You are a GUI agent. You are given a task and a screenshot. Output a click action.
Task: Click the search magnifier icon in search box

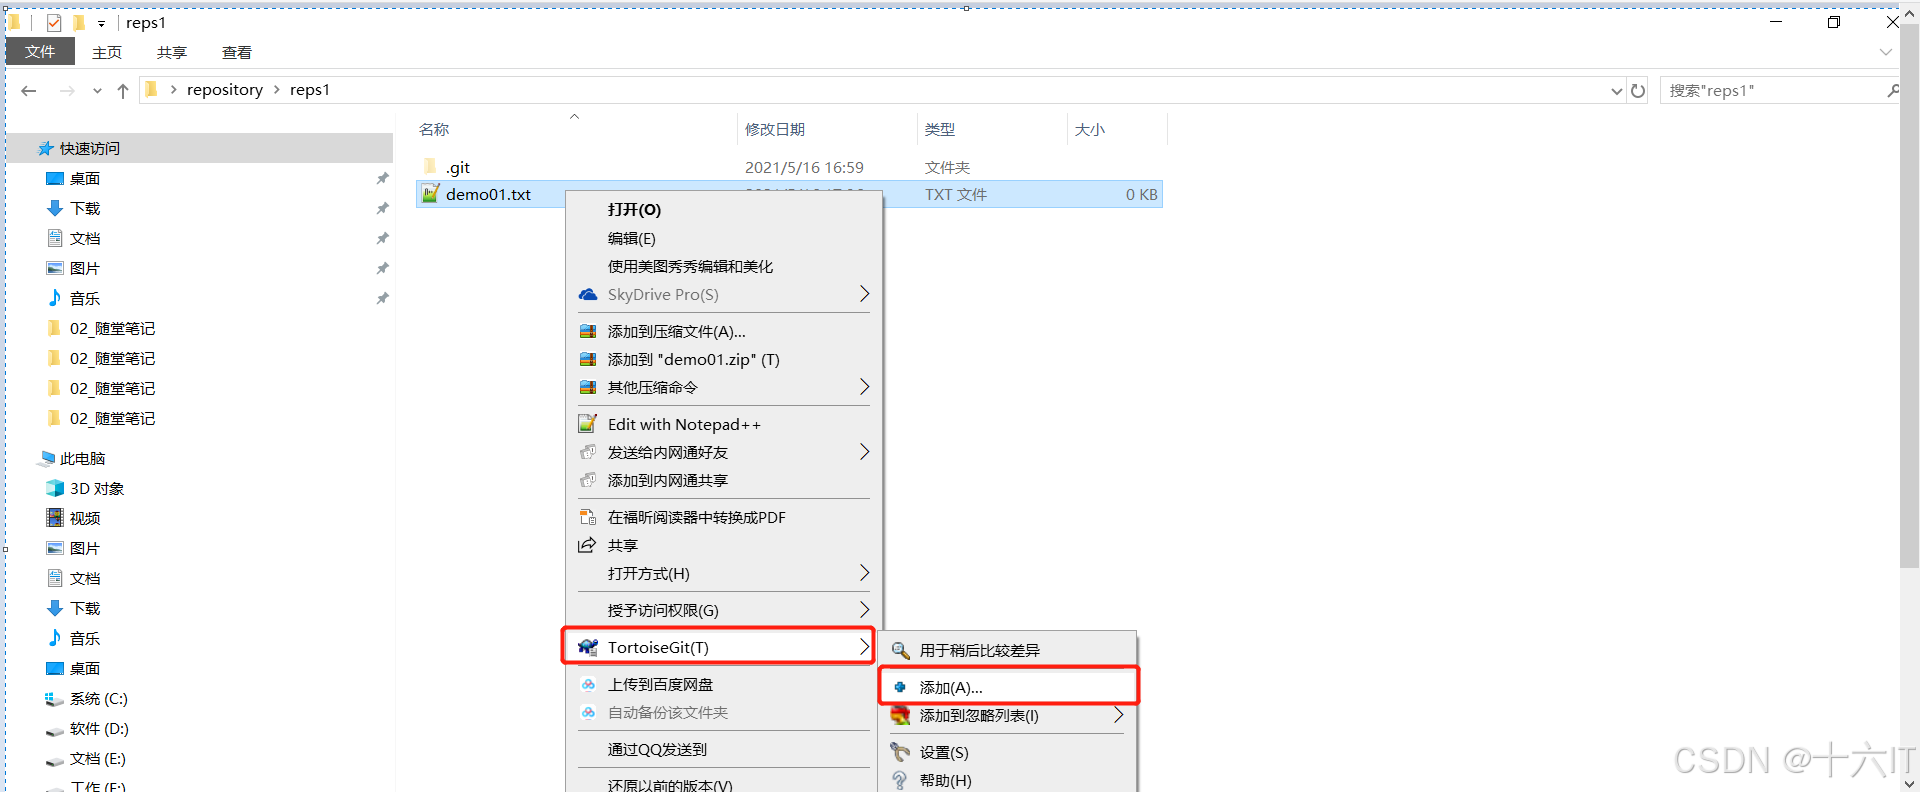tap(1892, 90)
